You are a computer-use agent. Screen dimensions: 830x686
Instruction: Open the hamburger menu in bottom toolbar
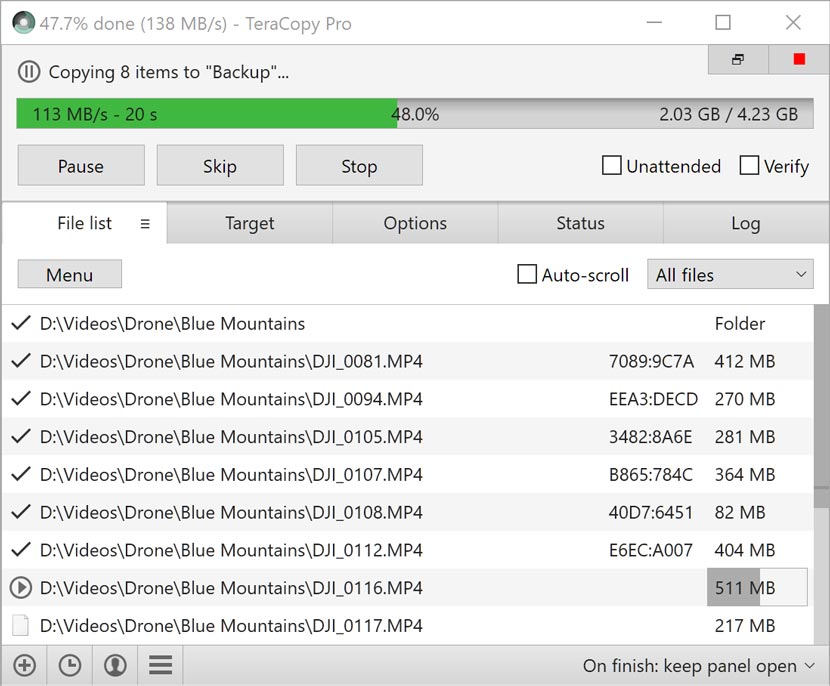coord(160,665)
